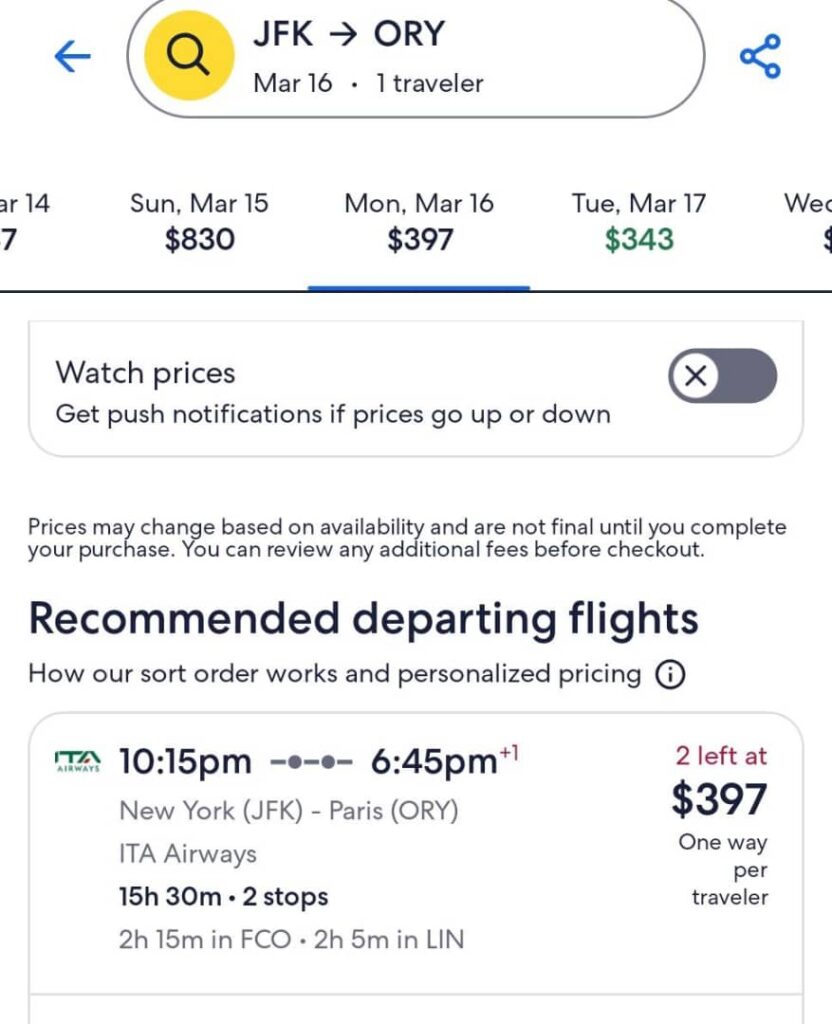
Task: Enable the Watch prices toggle
Action: point(722,376)
